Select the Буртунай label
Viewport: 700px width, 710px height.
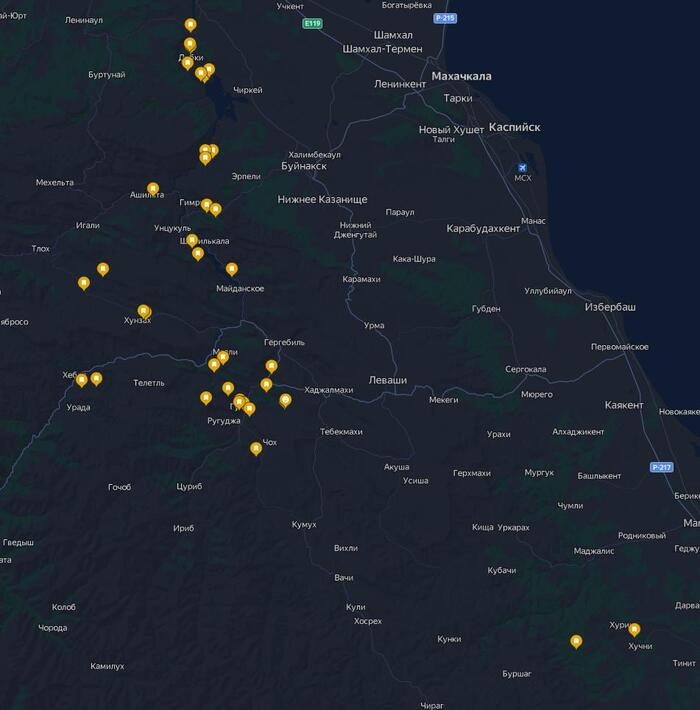click(107, 75)
